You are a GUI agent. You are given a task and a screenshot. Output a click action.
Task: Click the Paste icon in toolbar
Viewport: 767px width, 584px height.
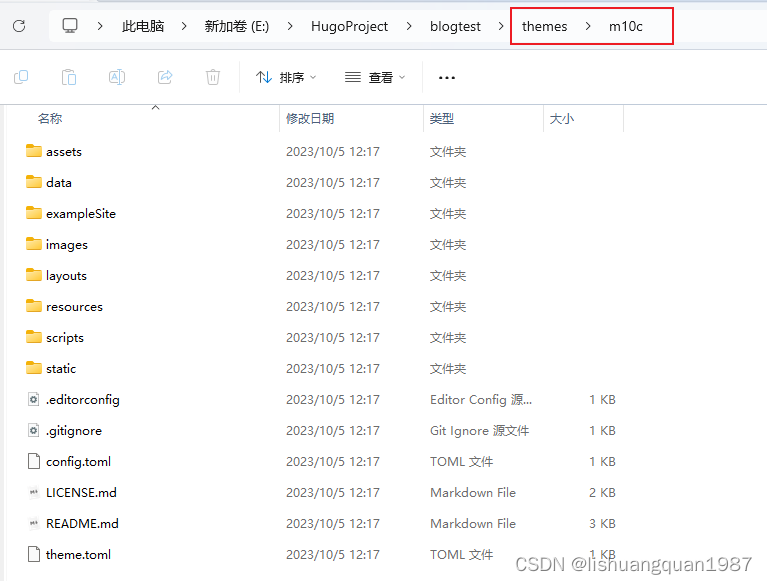(69, 77)
